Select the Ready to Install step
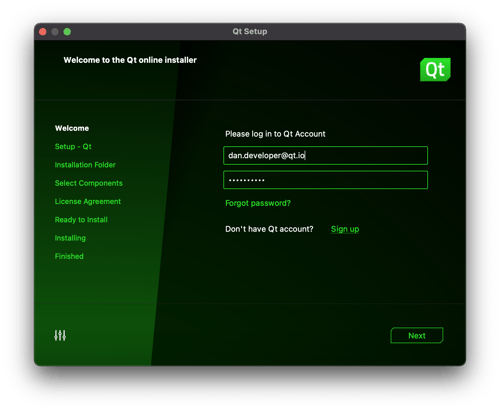 [x=81, y=220]
